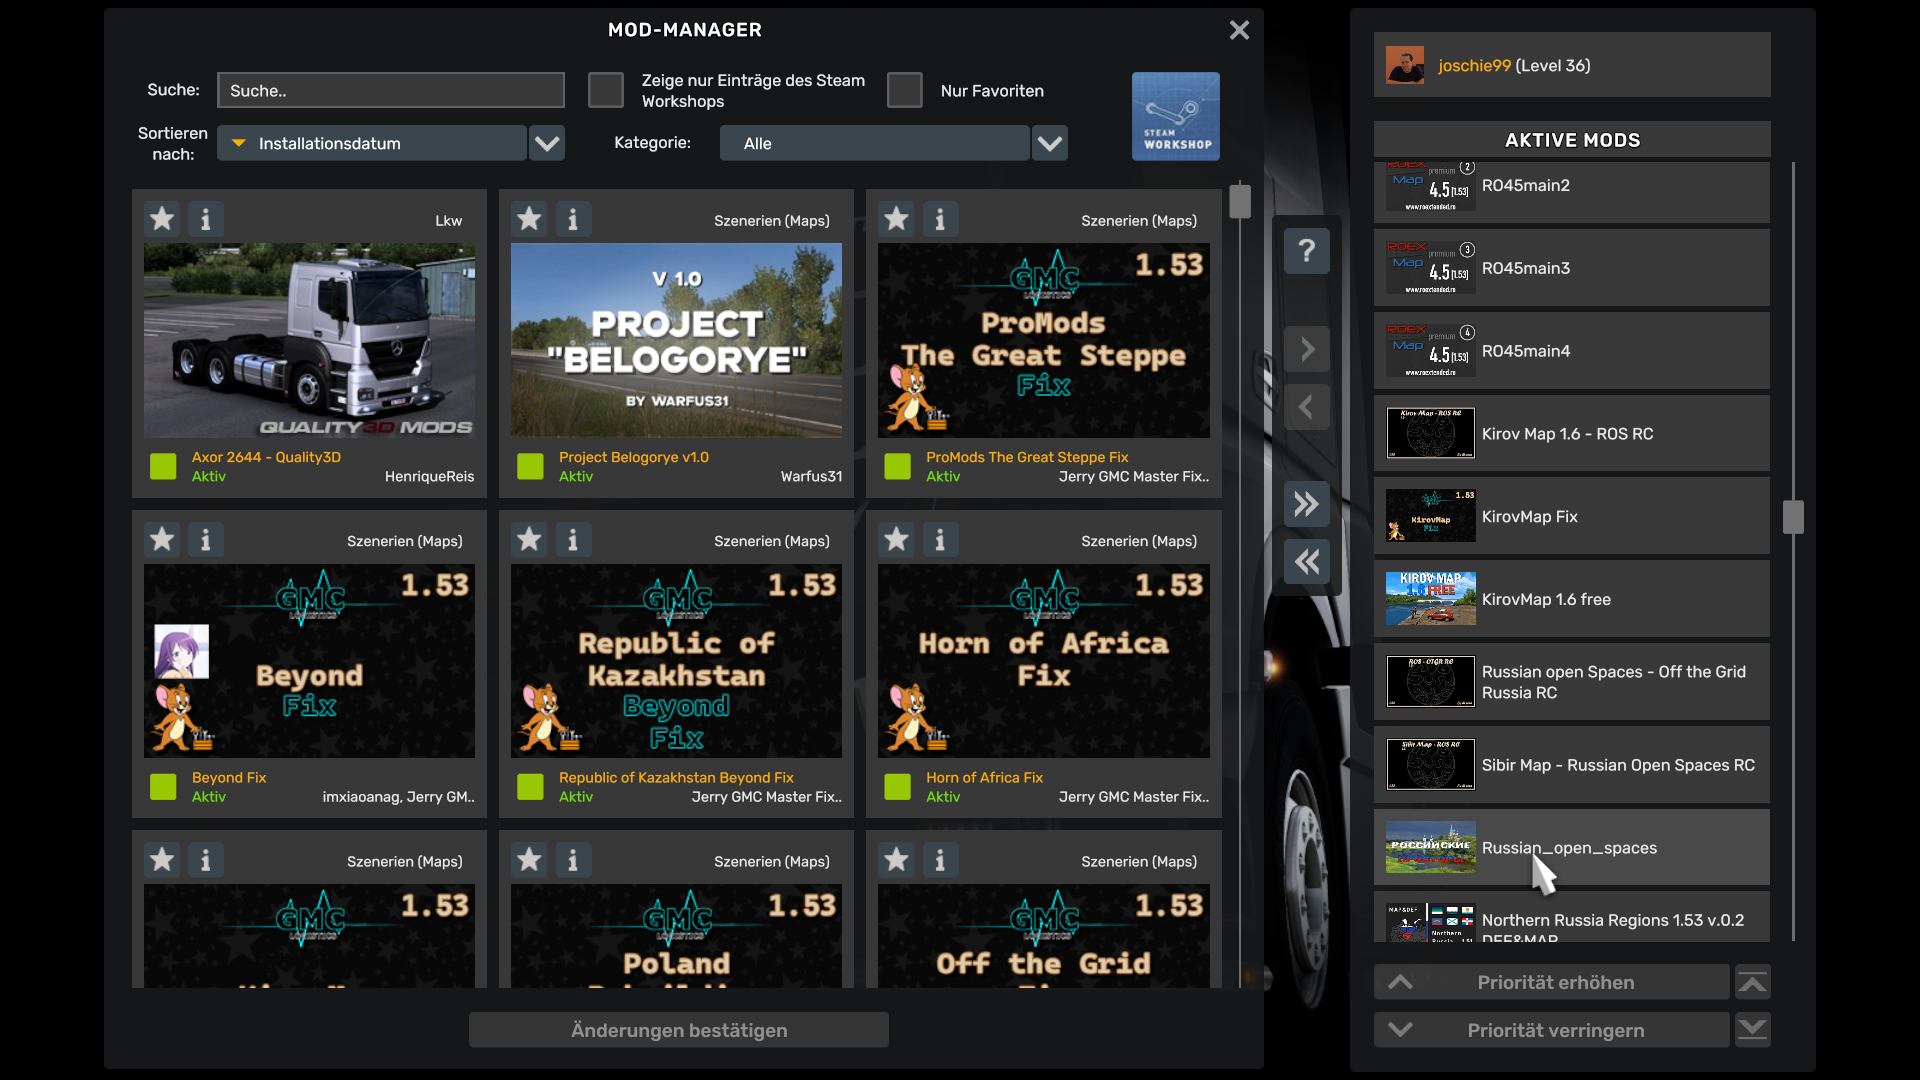Select KirovMap Fix in active mods
The width and height of the screenshot is (1920, 1080).
pyautogui.click(x=1572, y=516)
